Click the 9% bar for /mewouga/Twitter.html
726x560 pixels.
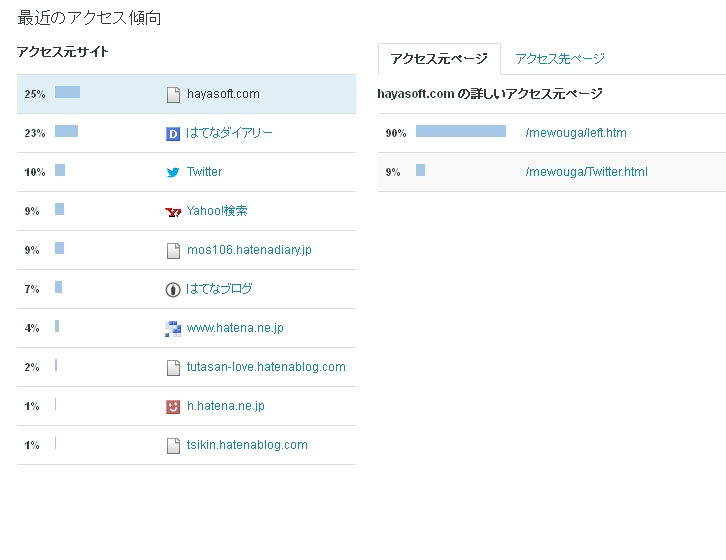tap(420, 170)
